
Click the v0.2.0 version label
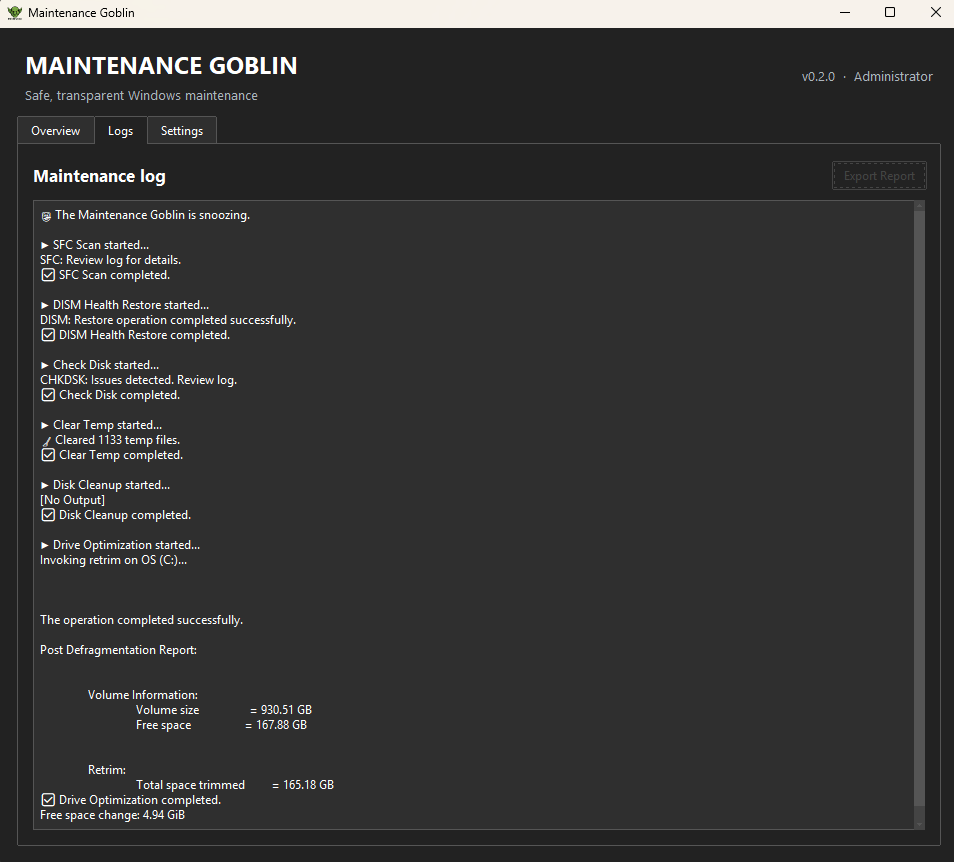pyautogui.click(x=818, y=77)
